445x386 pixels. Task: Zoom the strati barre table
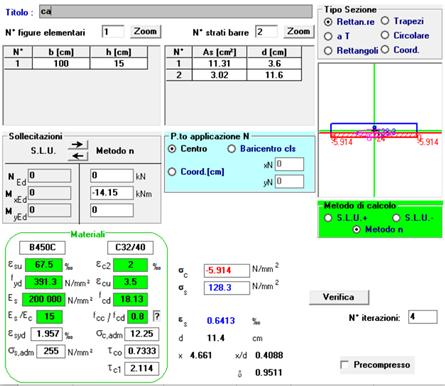click(299, 32)
